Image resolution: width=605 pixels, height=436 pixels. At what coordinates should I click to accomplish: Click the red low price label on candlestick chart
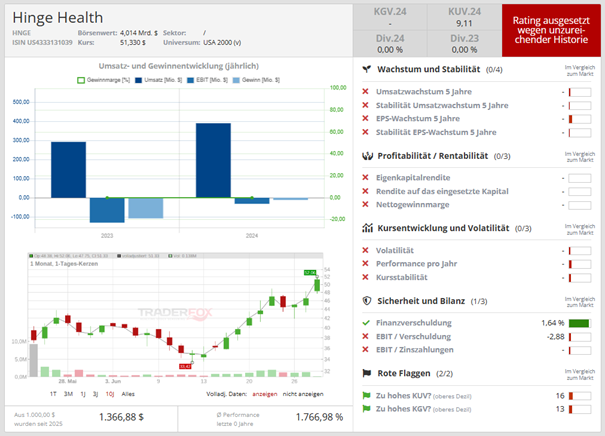185,366
